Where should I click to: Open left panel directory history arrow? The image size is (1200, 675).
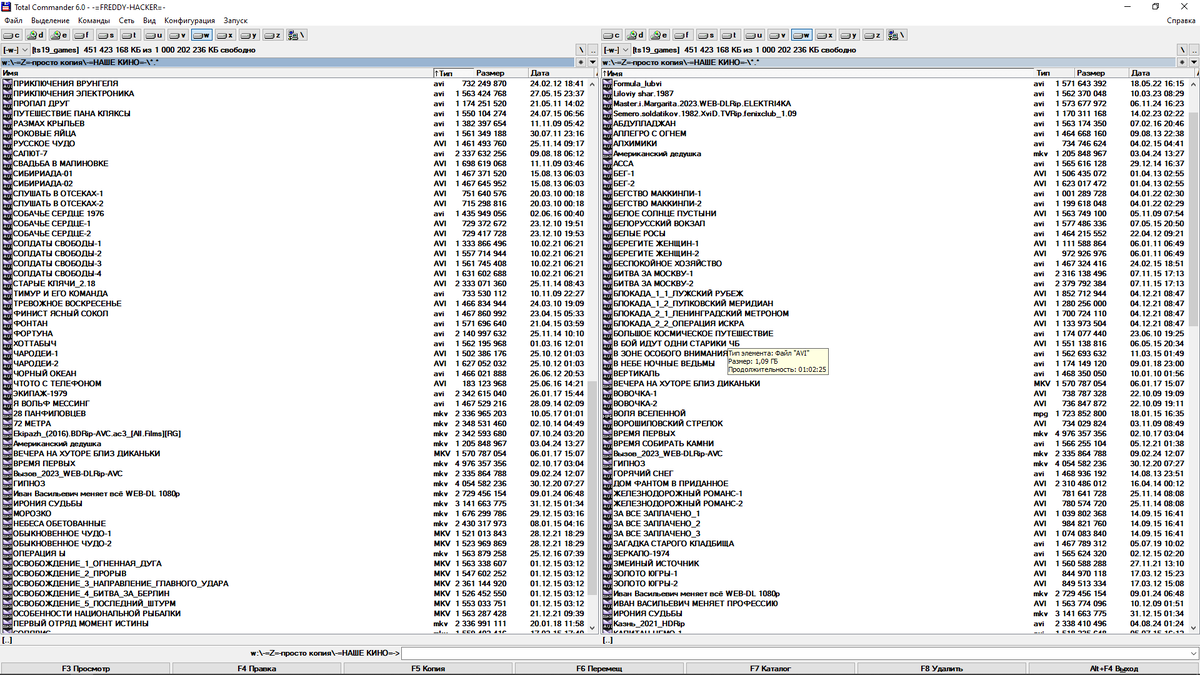tap(593, 62)
